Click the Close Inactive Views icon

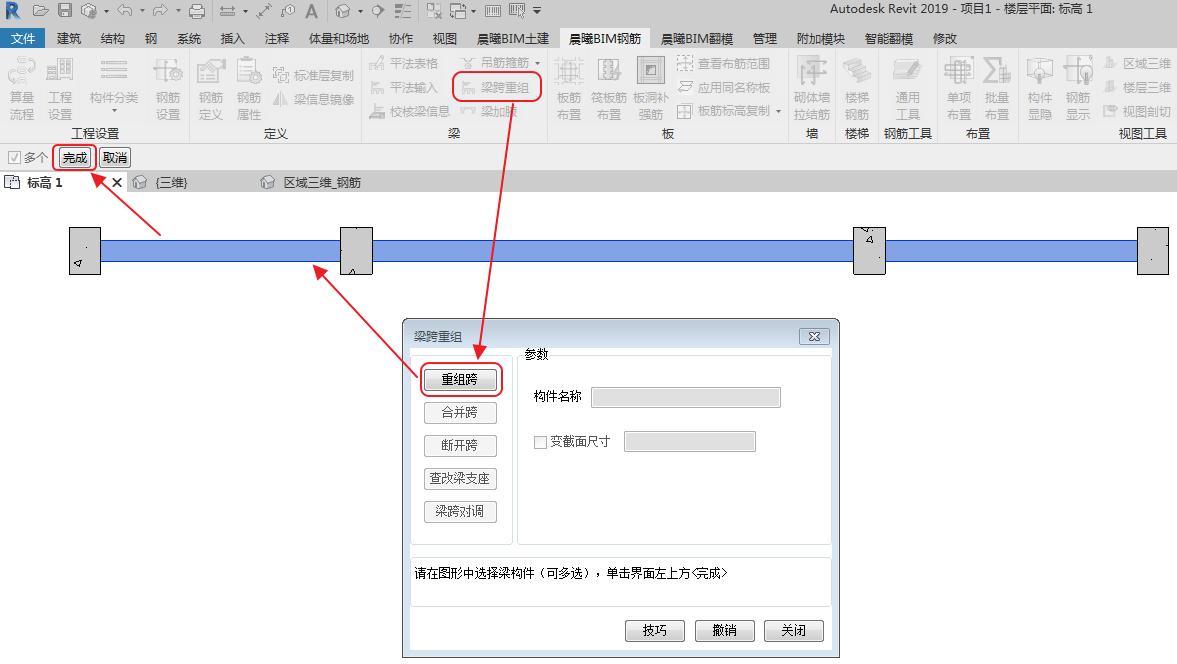tap(434, 11)
